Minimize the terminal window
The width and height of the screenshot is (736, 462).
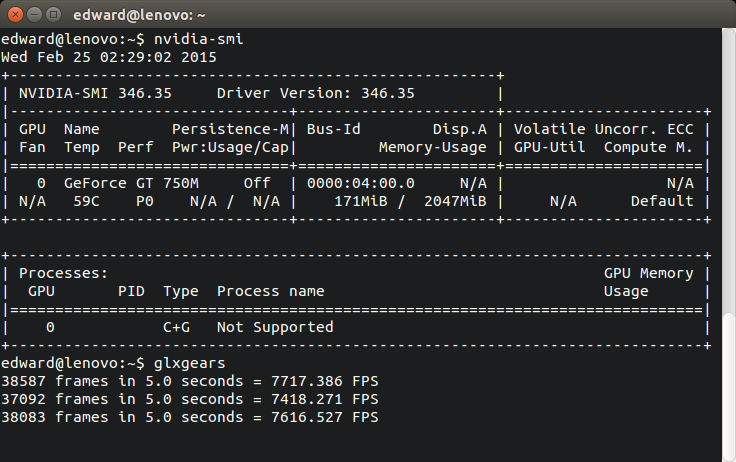[33, 14]
